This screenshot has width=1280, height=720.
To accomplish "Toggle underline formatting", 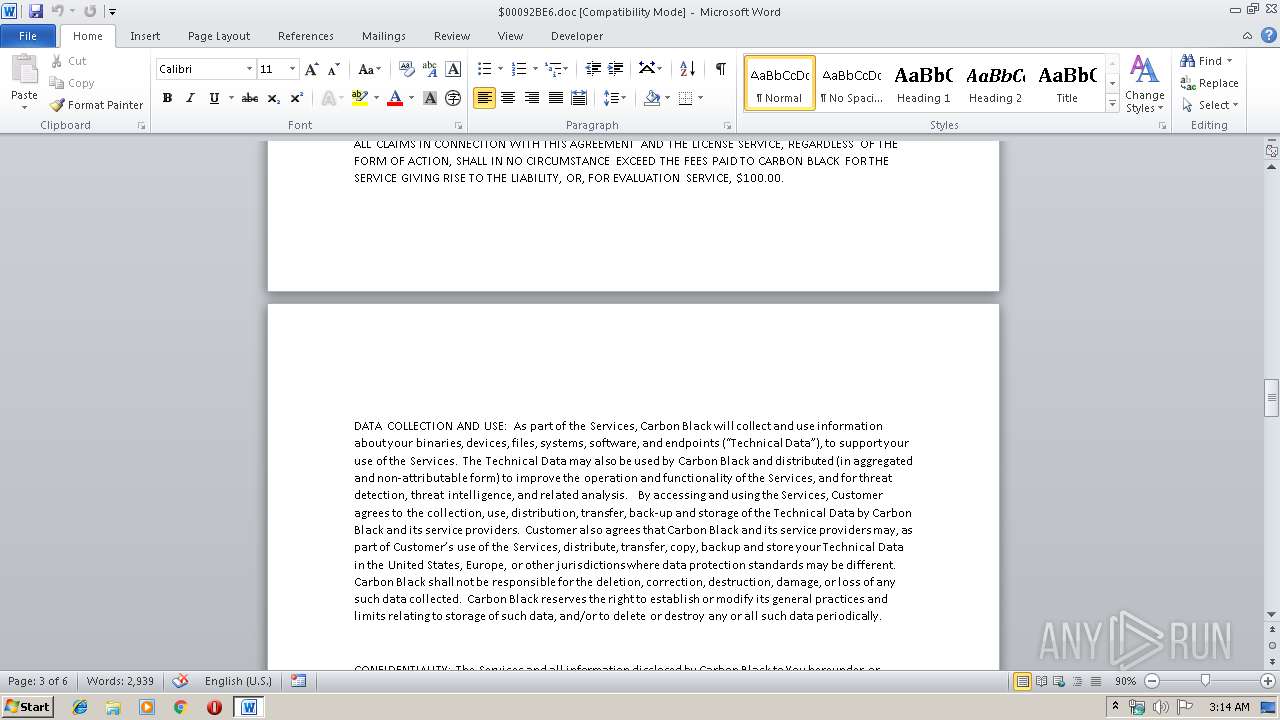I will [x=214, y=98].
